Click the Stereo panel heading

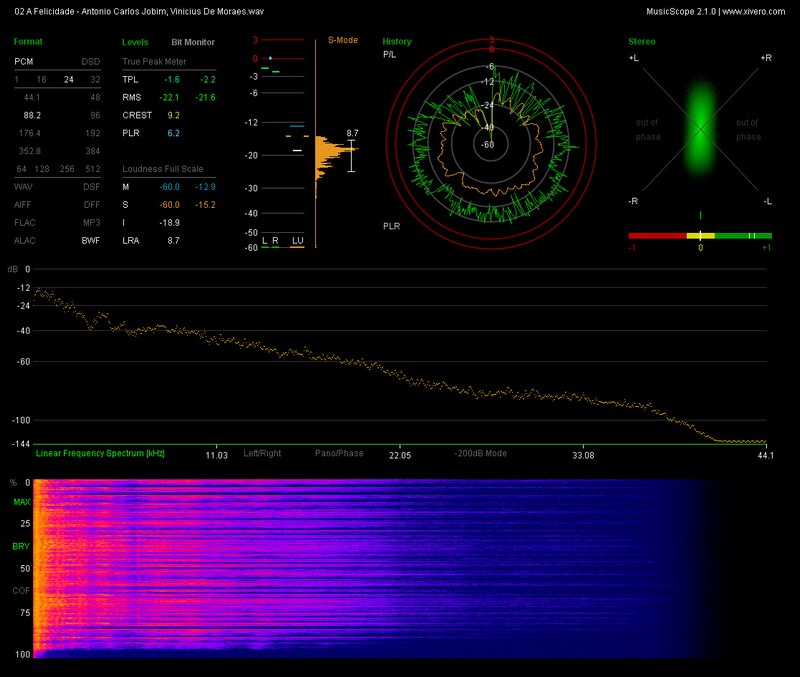point(641,42)
